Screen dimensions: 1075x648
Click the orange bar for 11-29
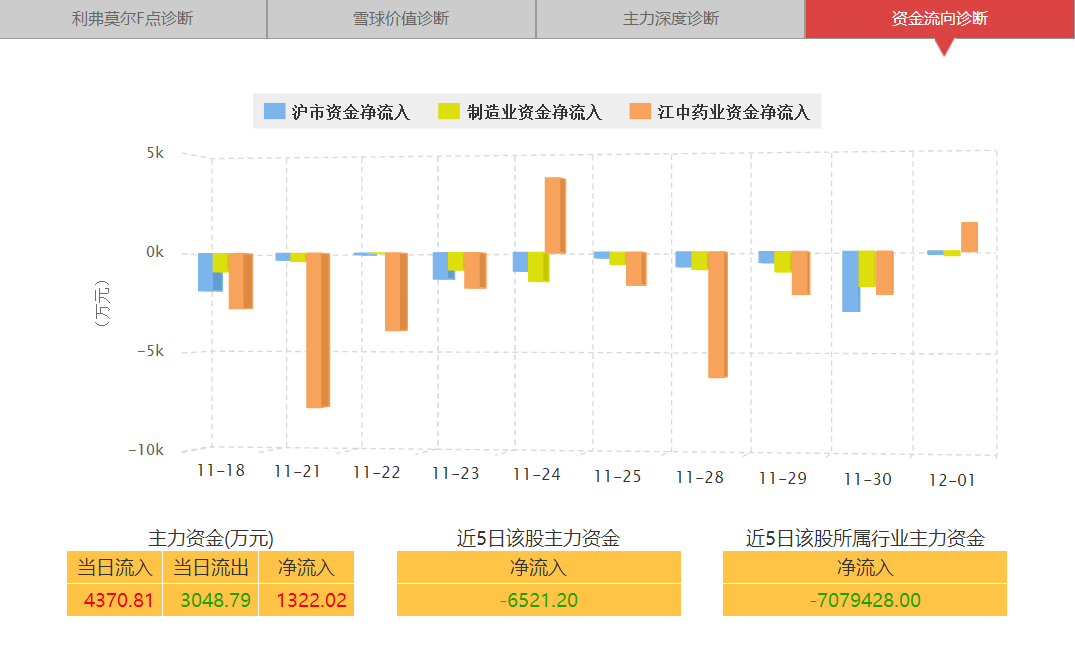801,273
